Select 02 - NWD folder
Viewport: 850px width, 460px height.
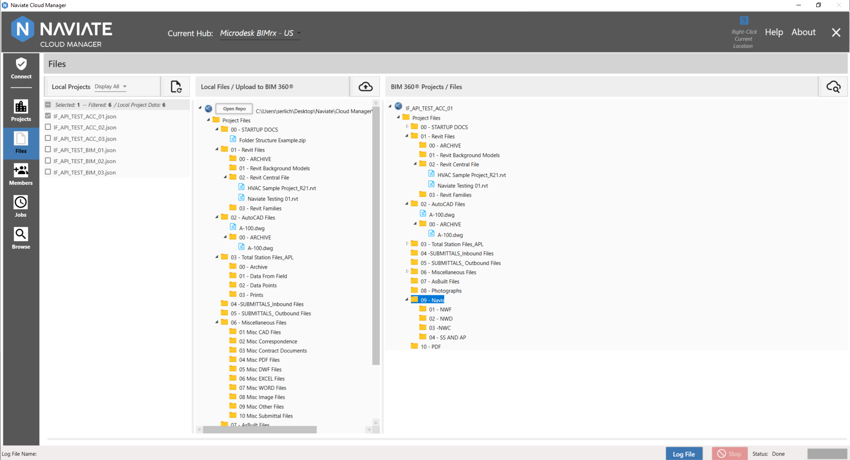click(441, 319)
